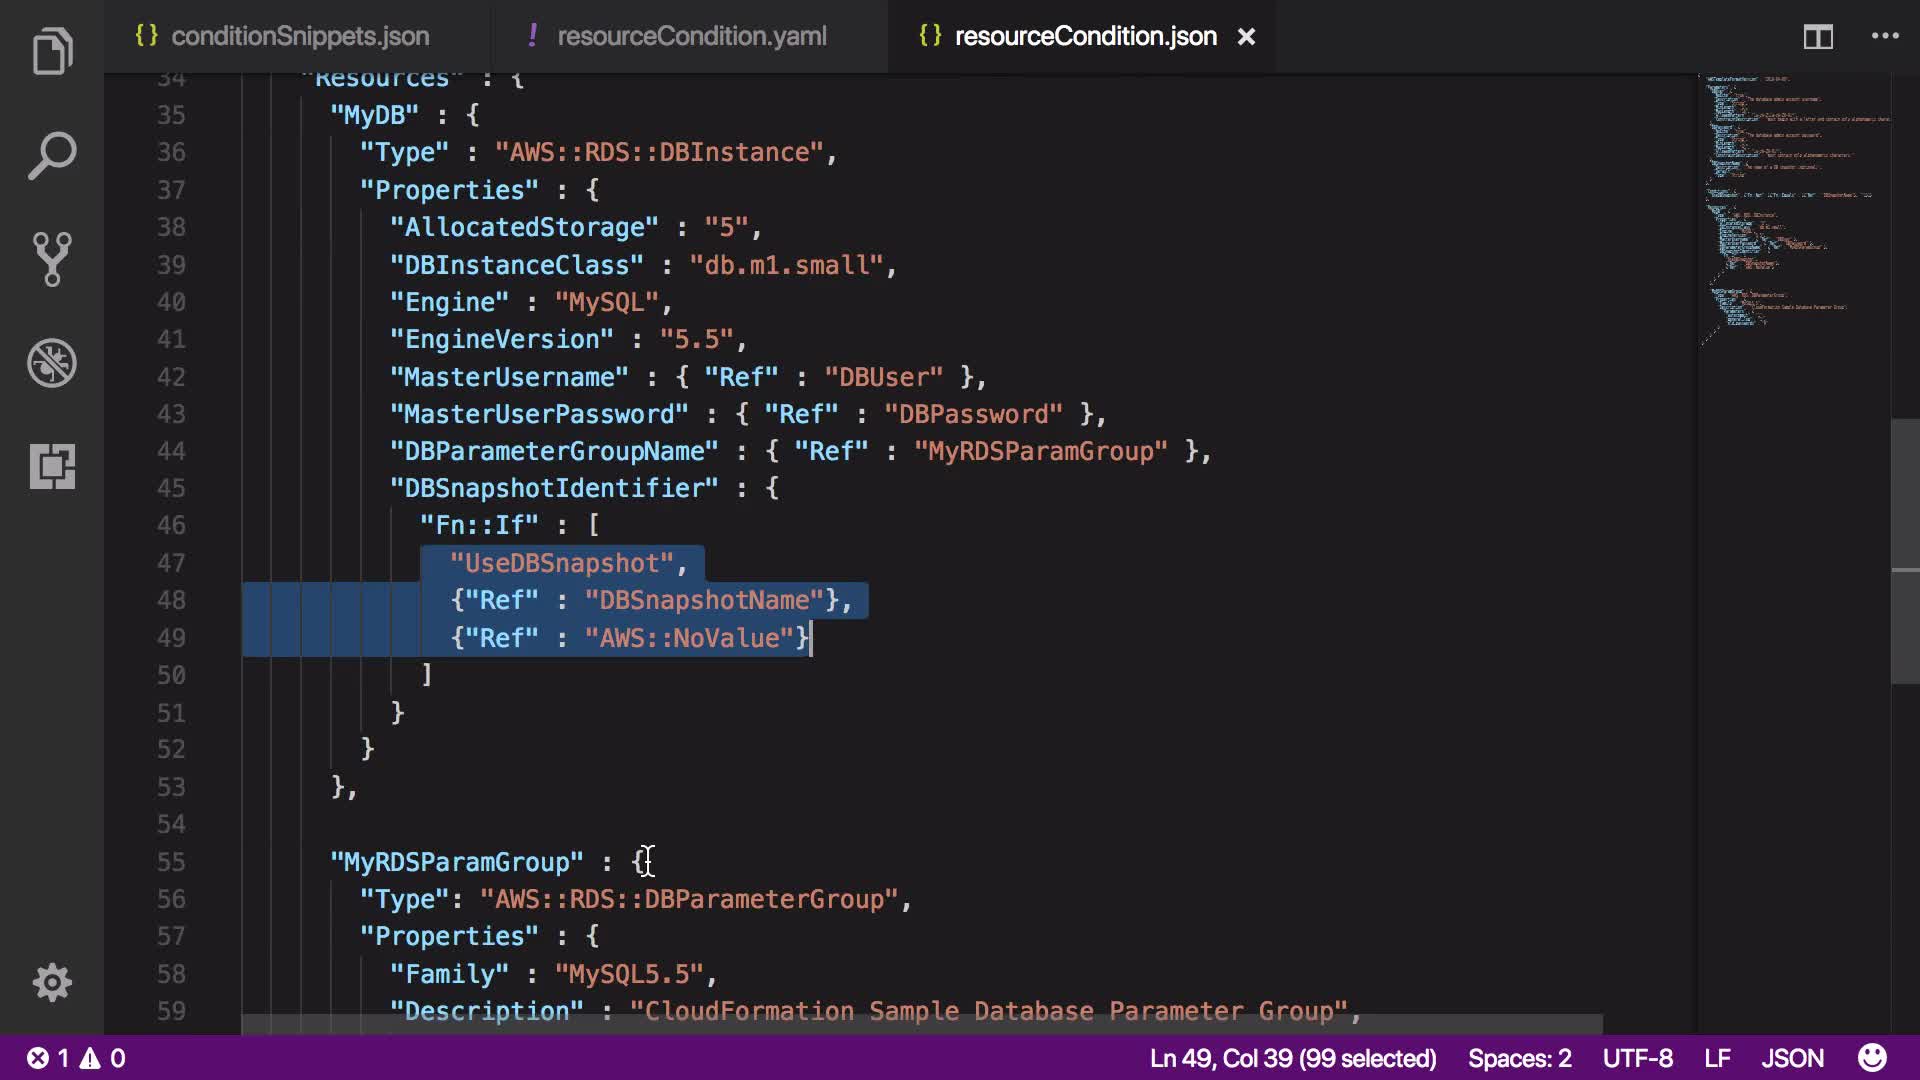Send feedback via the smiley icon
The width and height of the screenshot is (1920, 1080).
(x=1871, y=1058)
